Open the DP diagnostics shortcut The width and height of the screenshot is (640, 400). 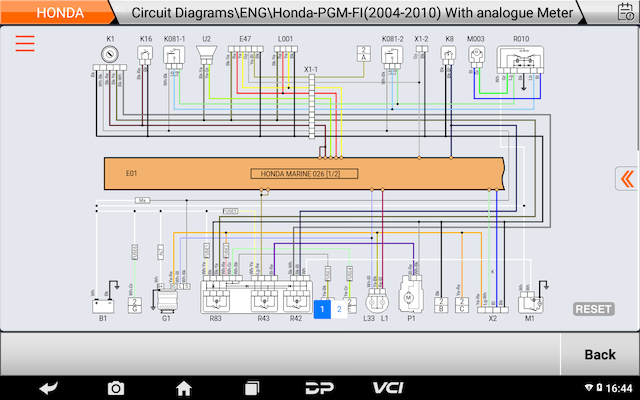pos(320,388)
